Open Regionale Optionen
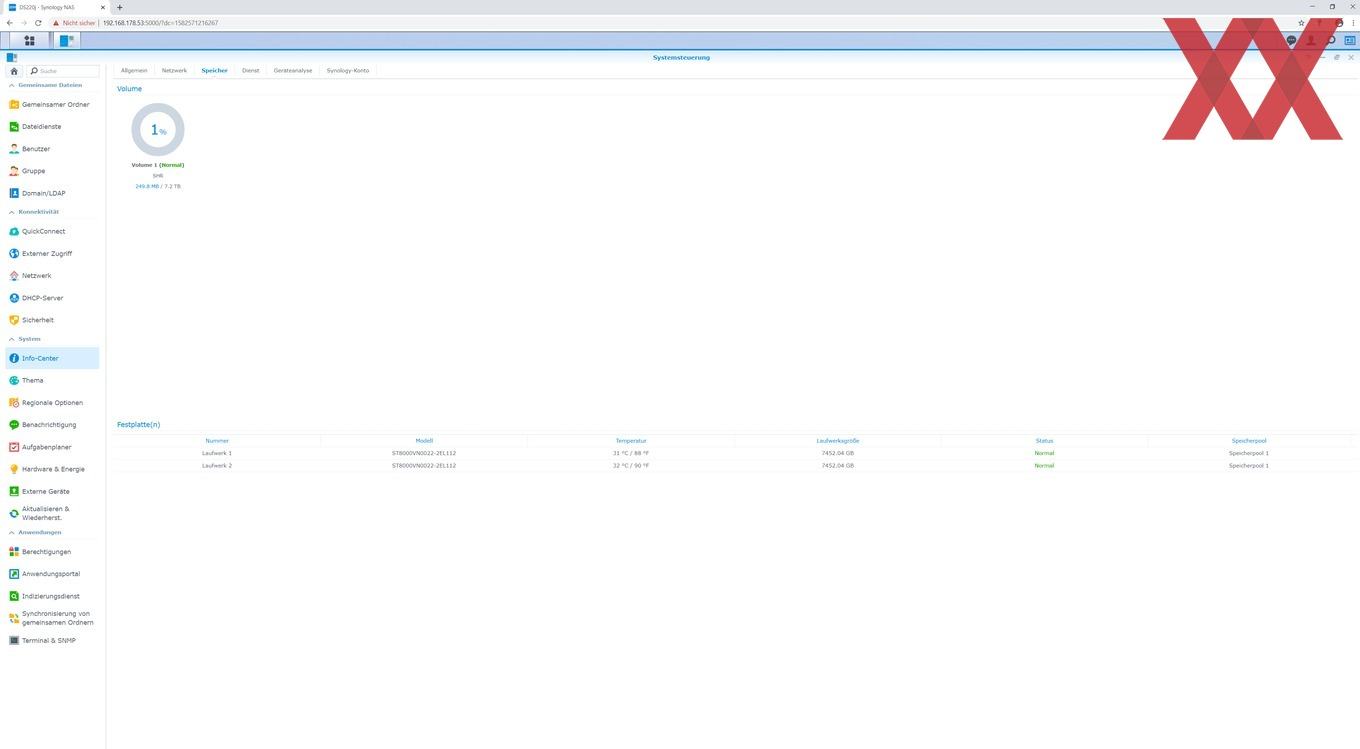1360x749 pixels. [x=52, y=402]
